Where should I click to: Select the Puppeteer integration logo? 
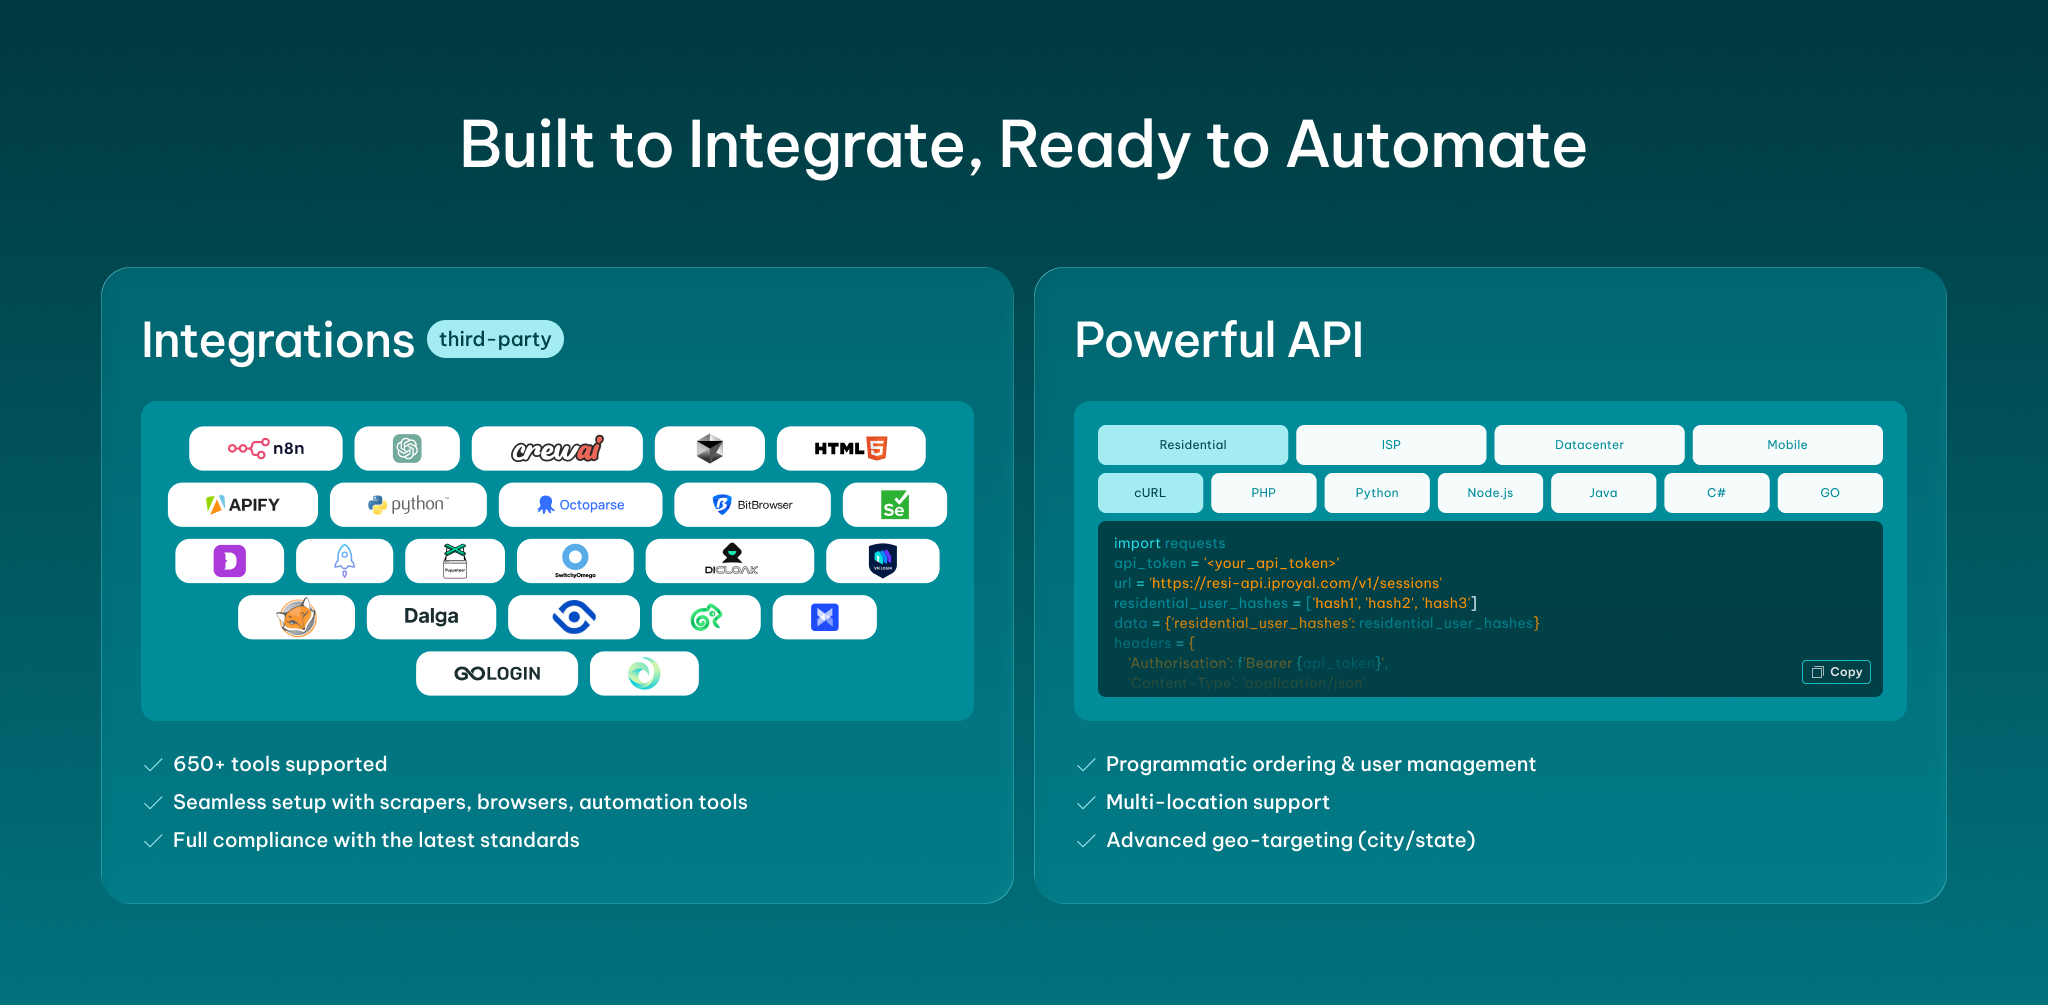455,561
